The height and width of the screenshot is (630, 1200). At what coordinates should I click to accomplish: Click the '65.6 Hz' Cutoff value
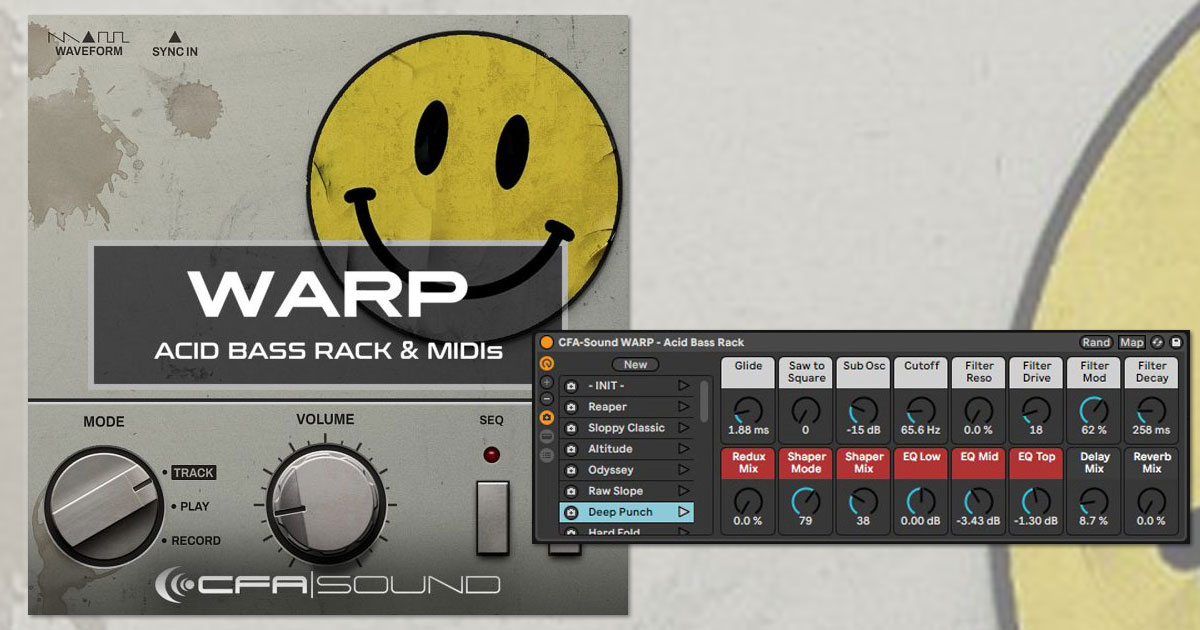pos(921,430)
